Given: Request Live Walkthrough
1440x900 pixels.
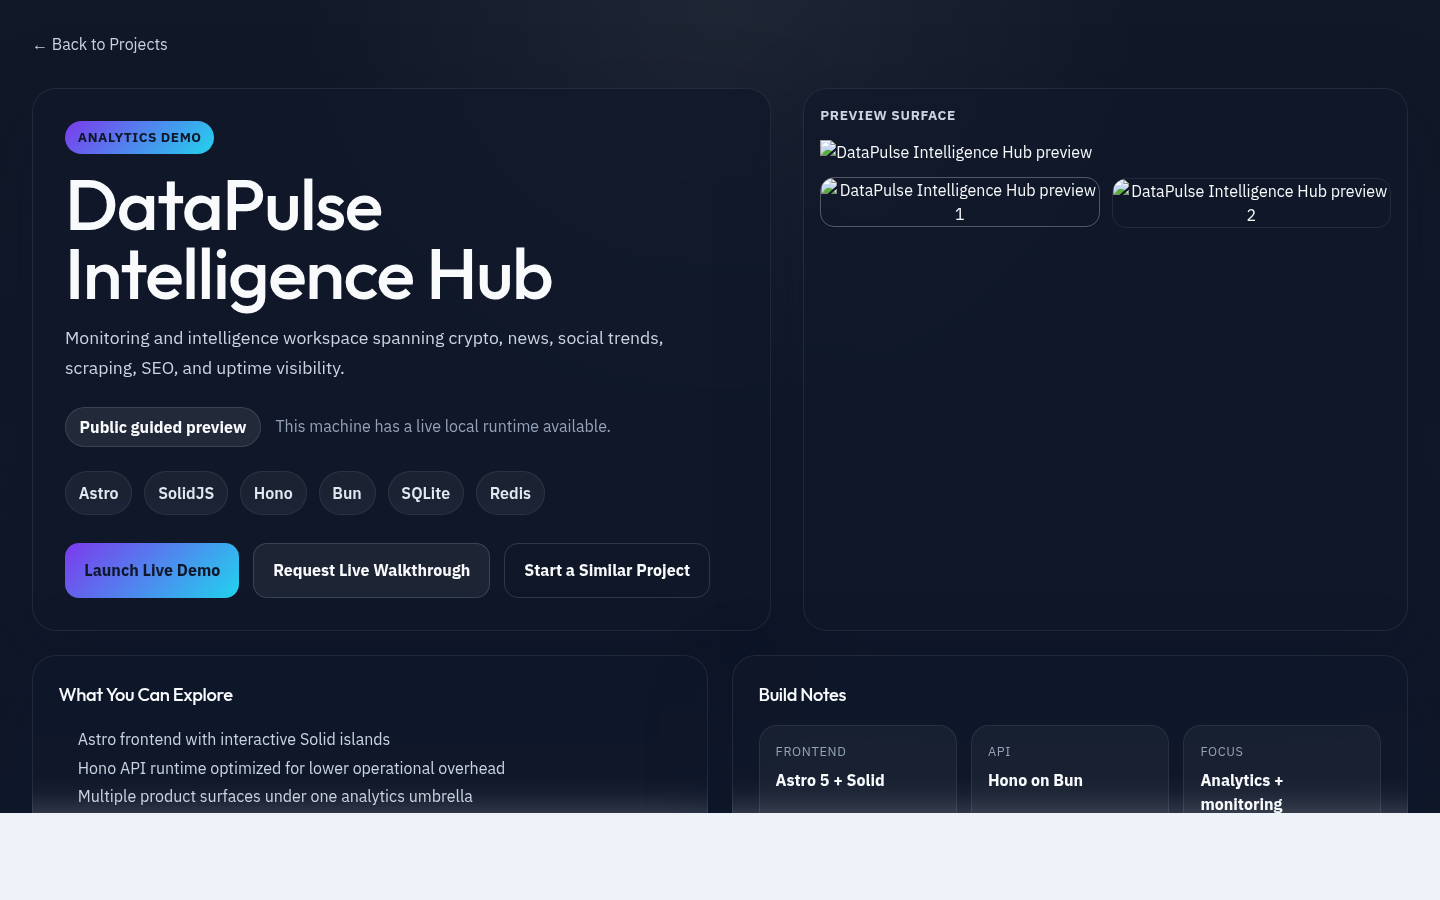Looking at the screenshot, I should click(x=371, y=570).
